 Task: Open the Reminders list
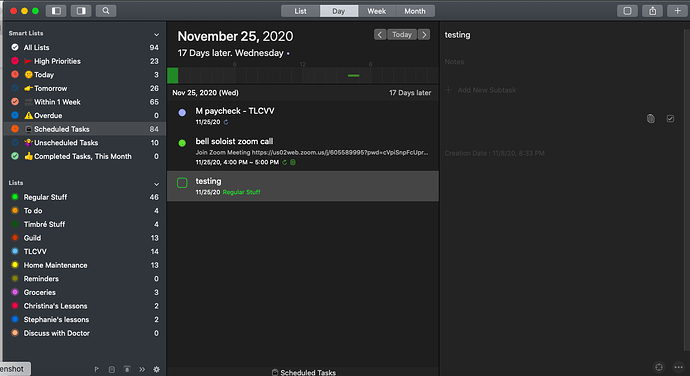(84, 279)
